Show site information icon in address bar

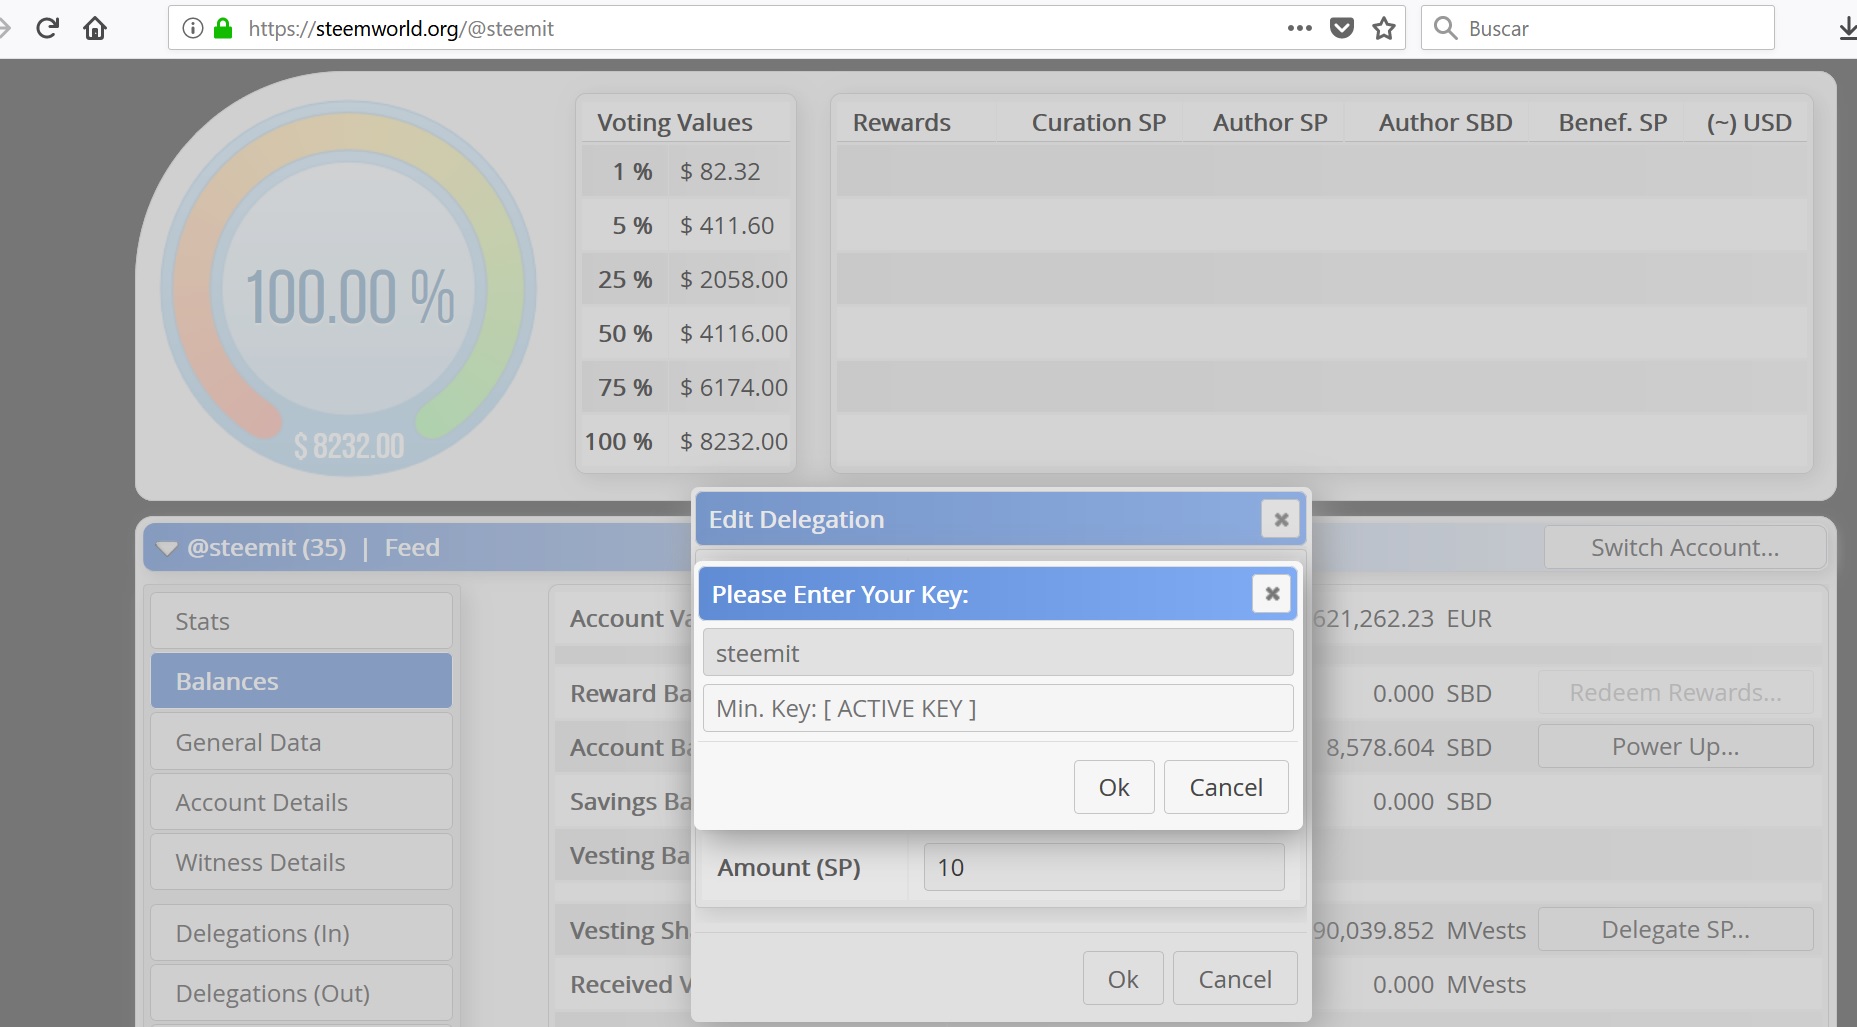point(193,28)
